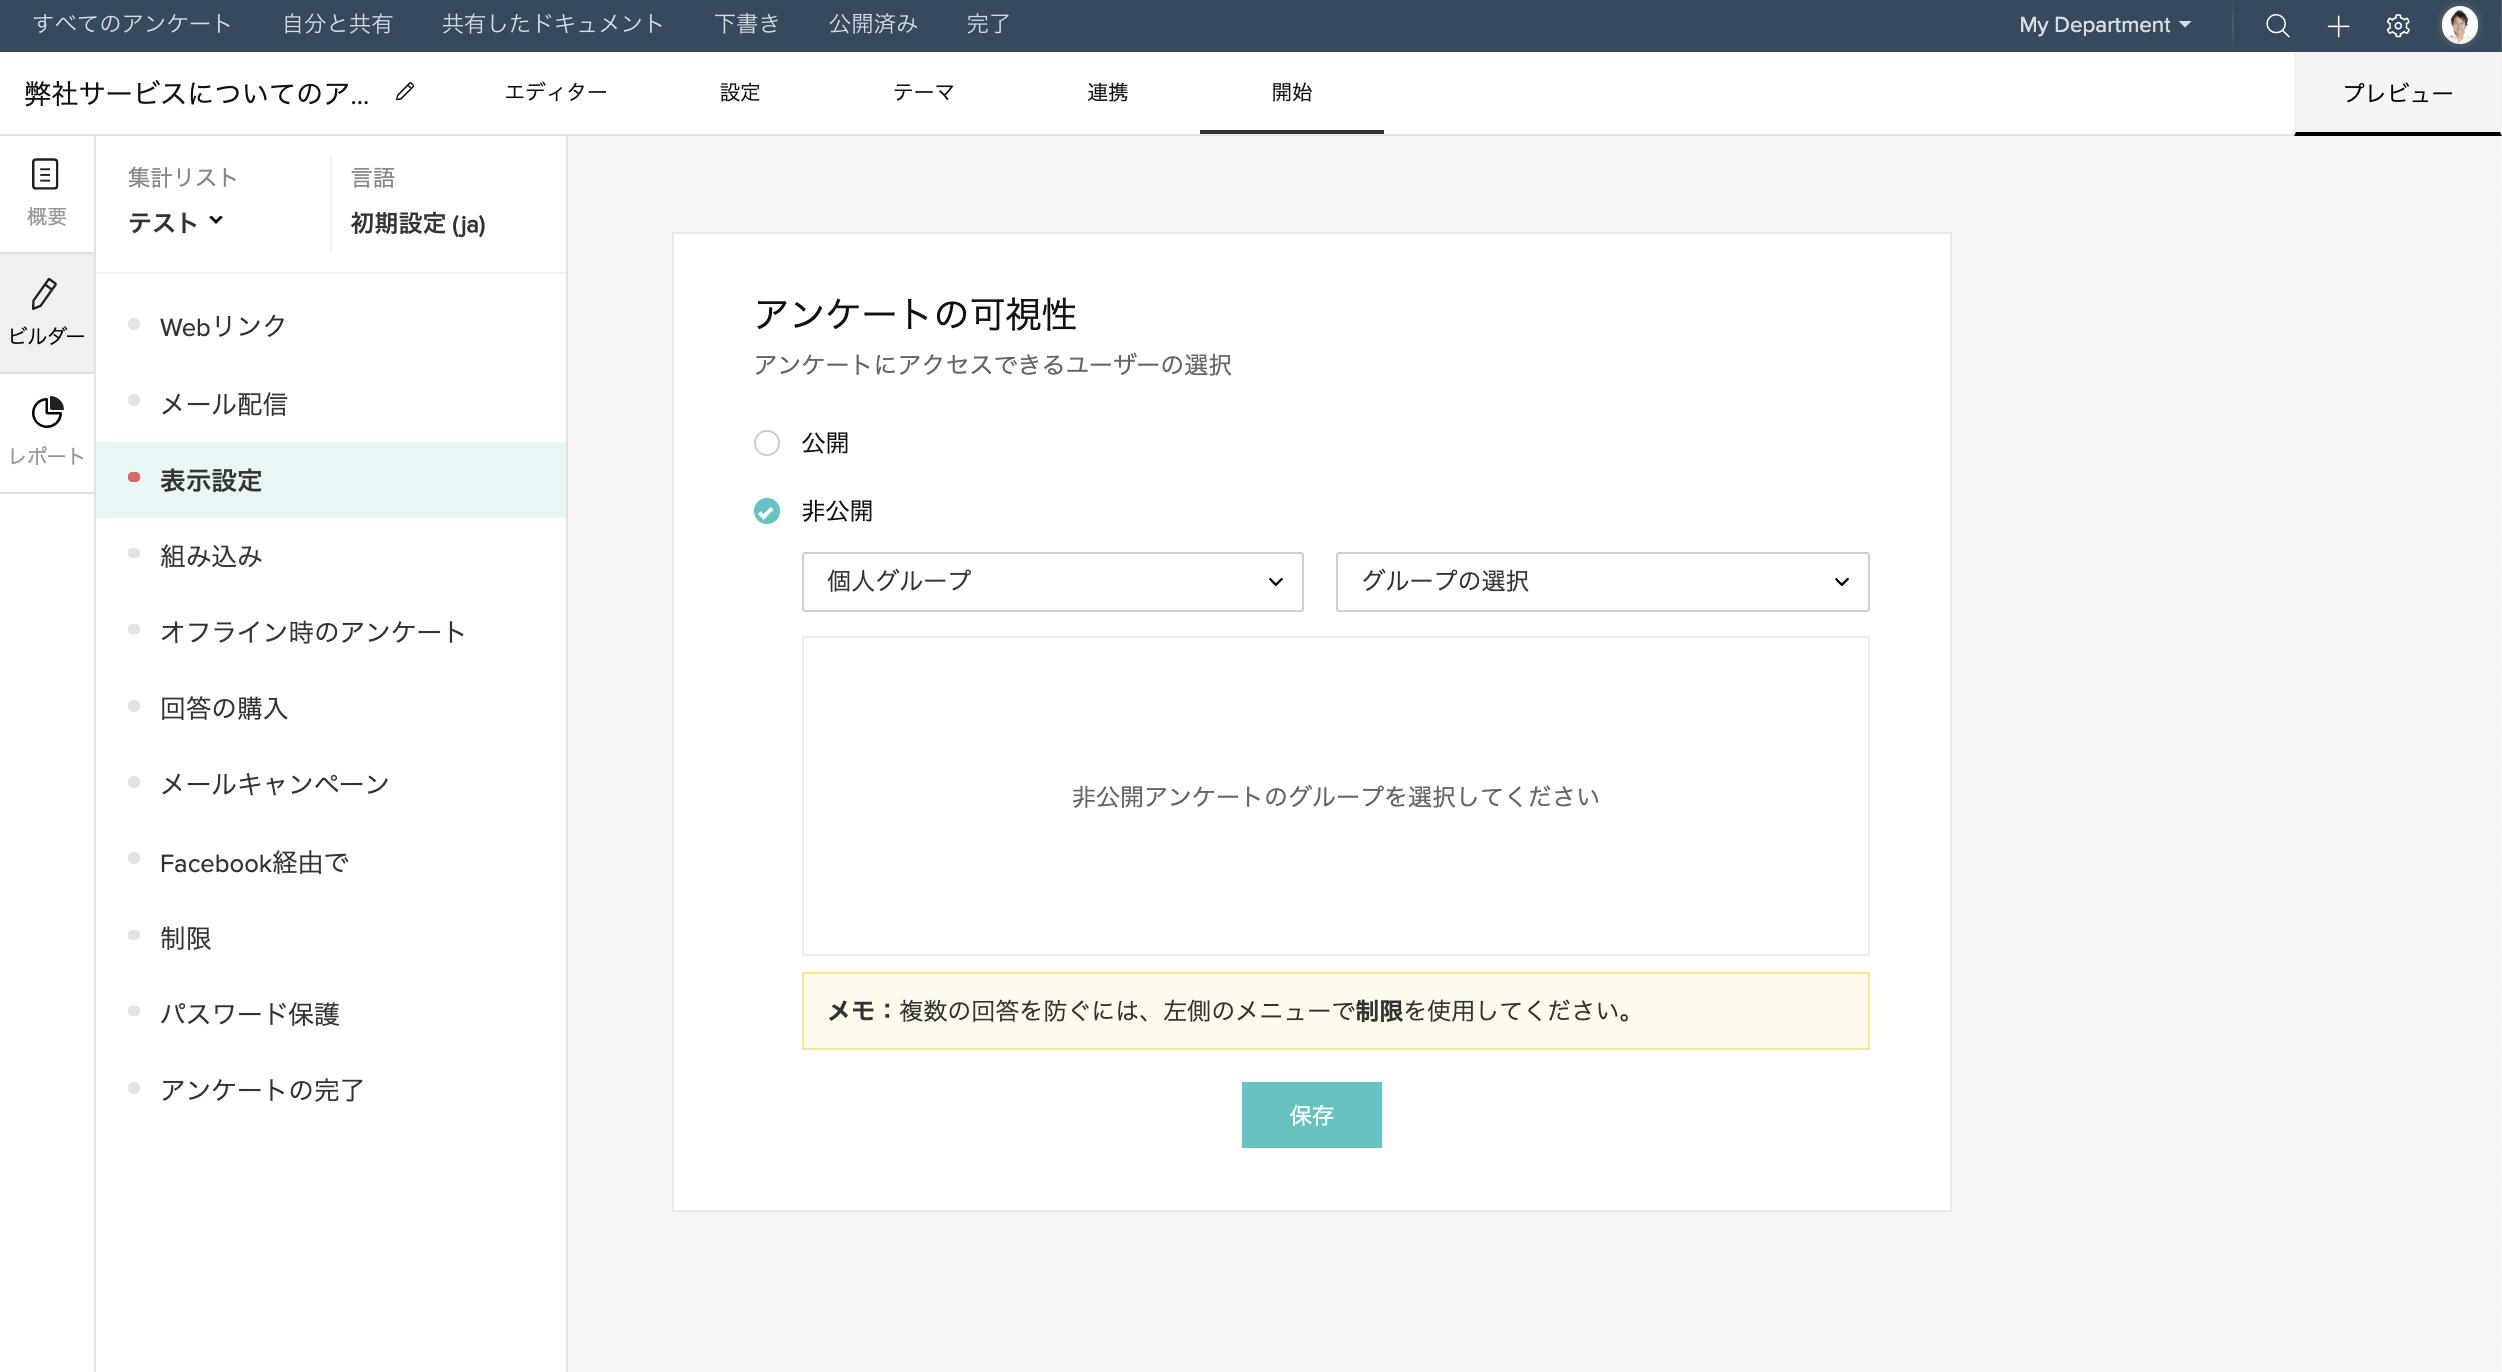Open the My Department menu
The image size is (2502, 1372).
(2104, 26)
